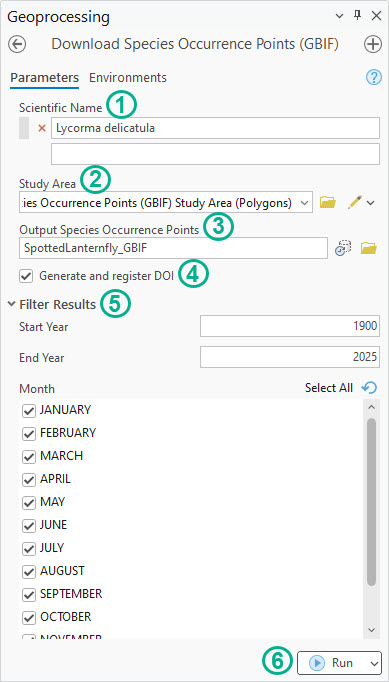Go back with the circled arrow icon
The height and width of the screenshot is (682, 389).
pyautogui.click(x=17, y=44)
